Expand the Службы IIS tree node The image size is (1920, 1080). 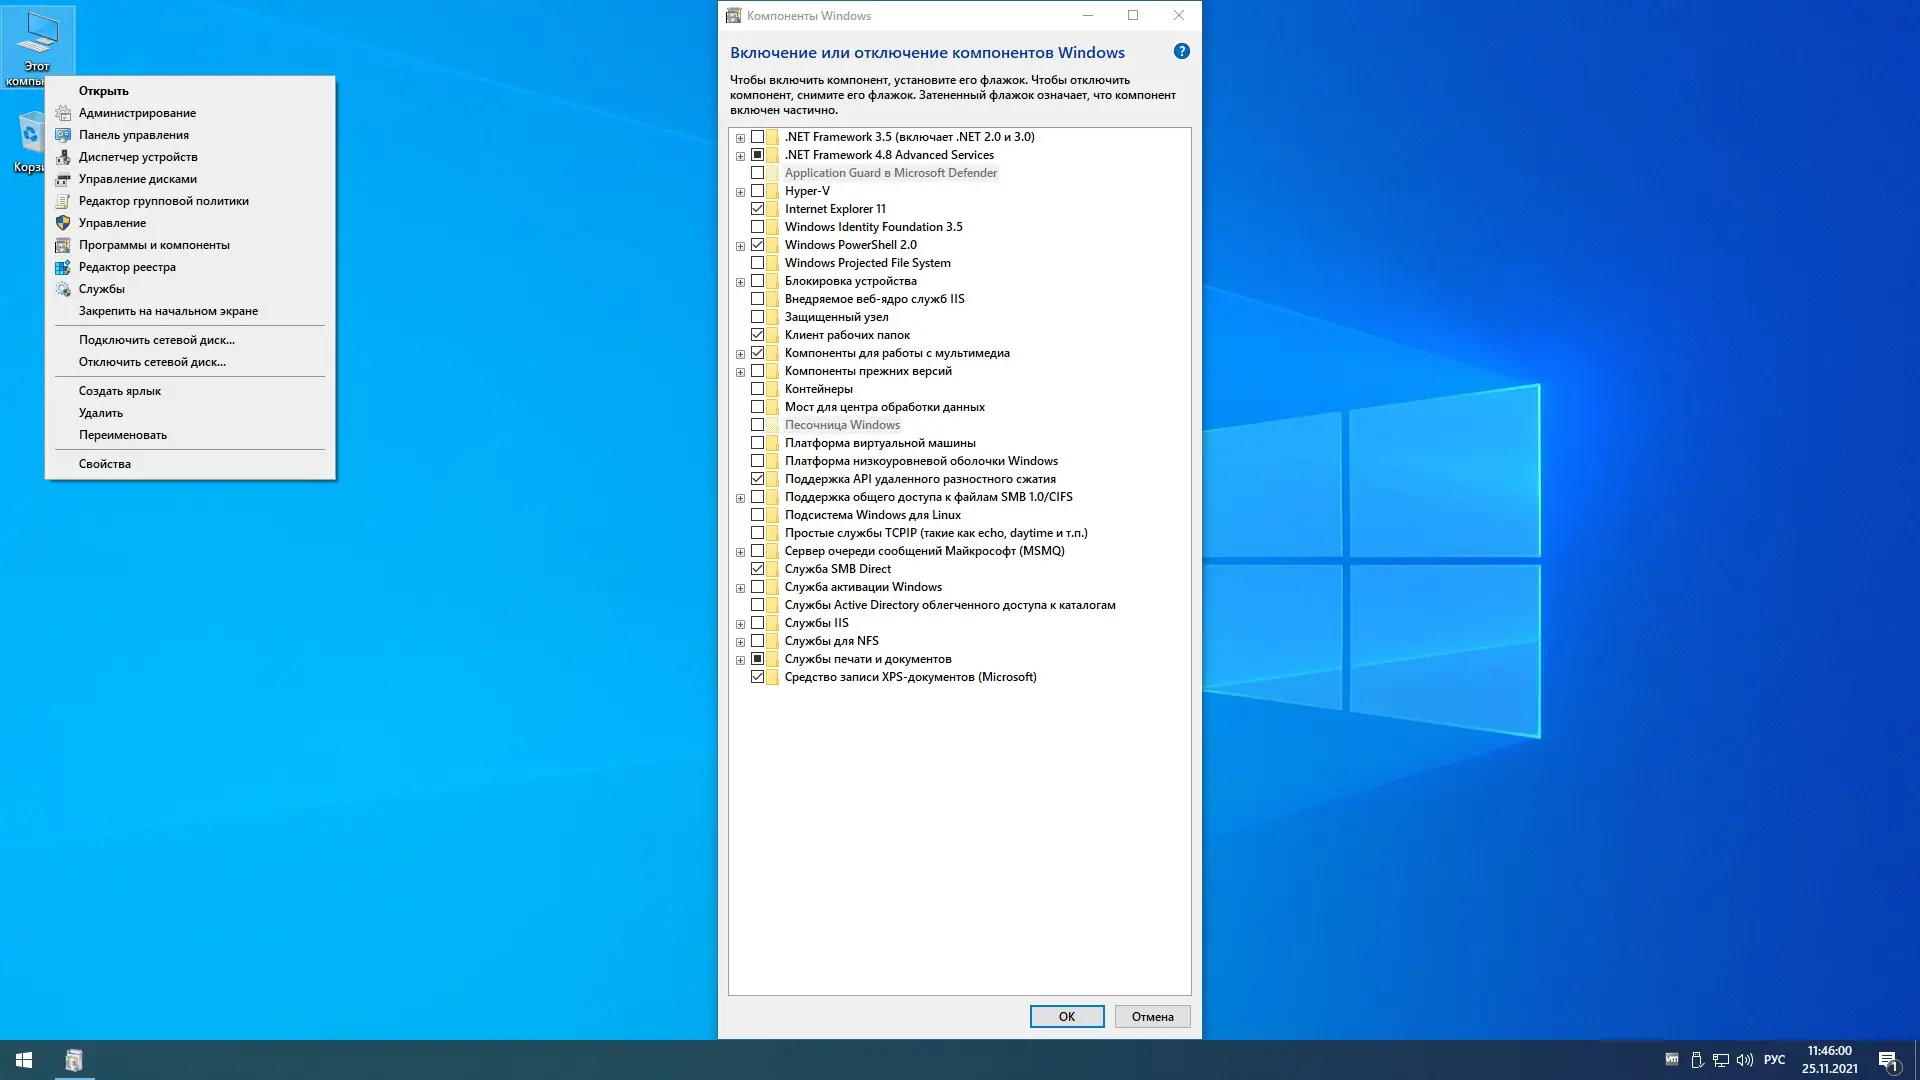(740, 624)
